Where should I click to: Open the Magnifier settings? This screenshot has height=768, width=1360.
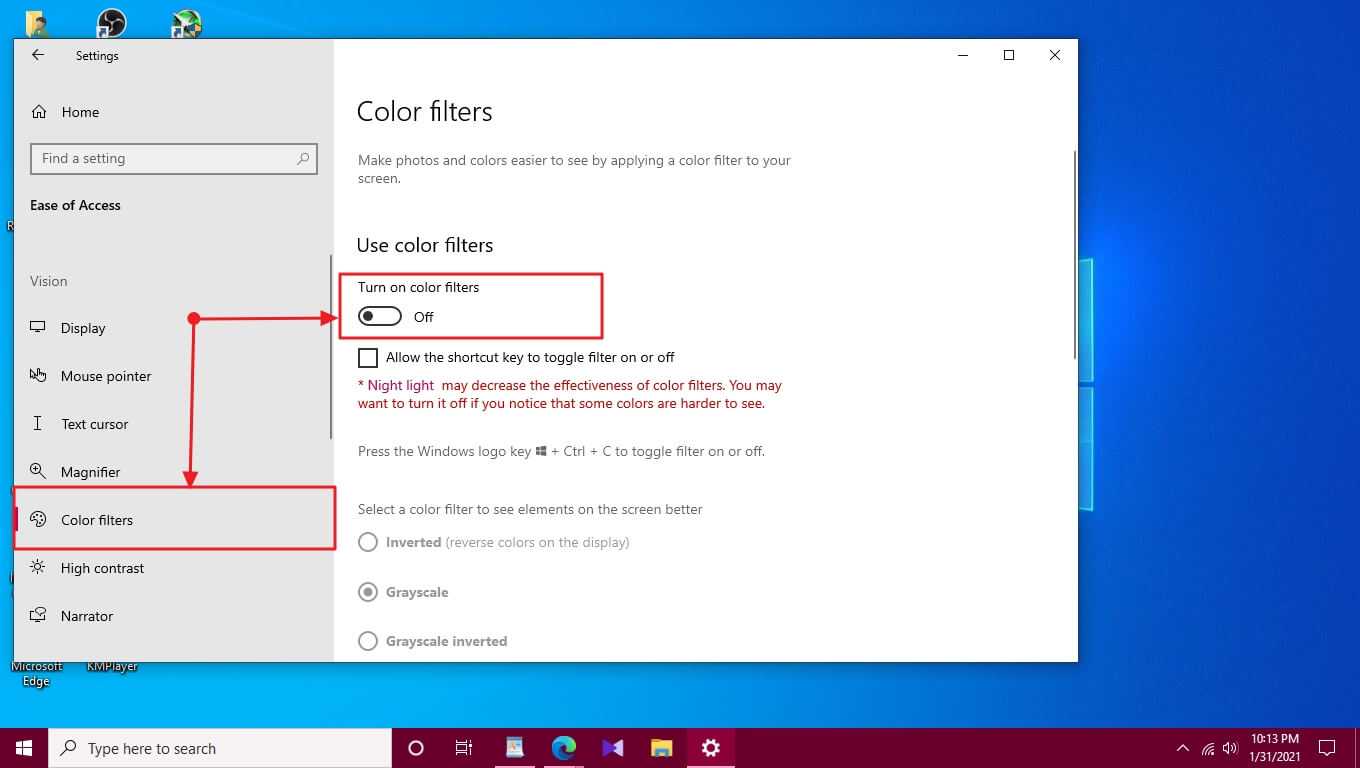click(x=90, y=472)
